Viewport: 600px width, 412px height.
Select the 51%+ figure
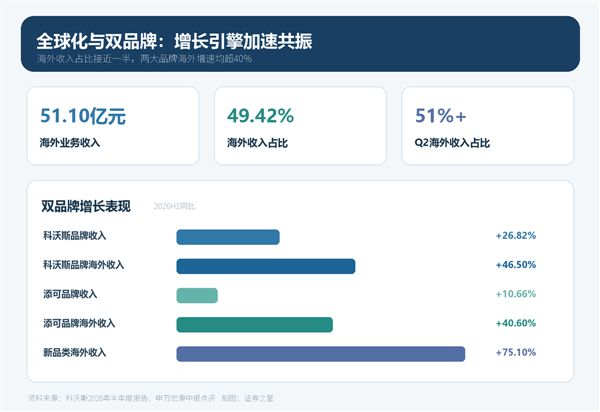click(441, 116)
